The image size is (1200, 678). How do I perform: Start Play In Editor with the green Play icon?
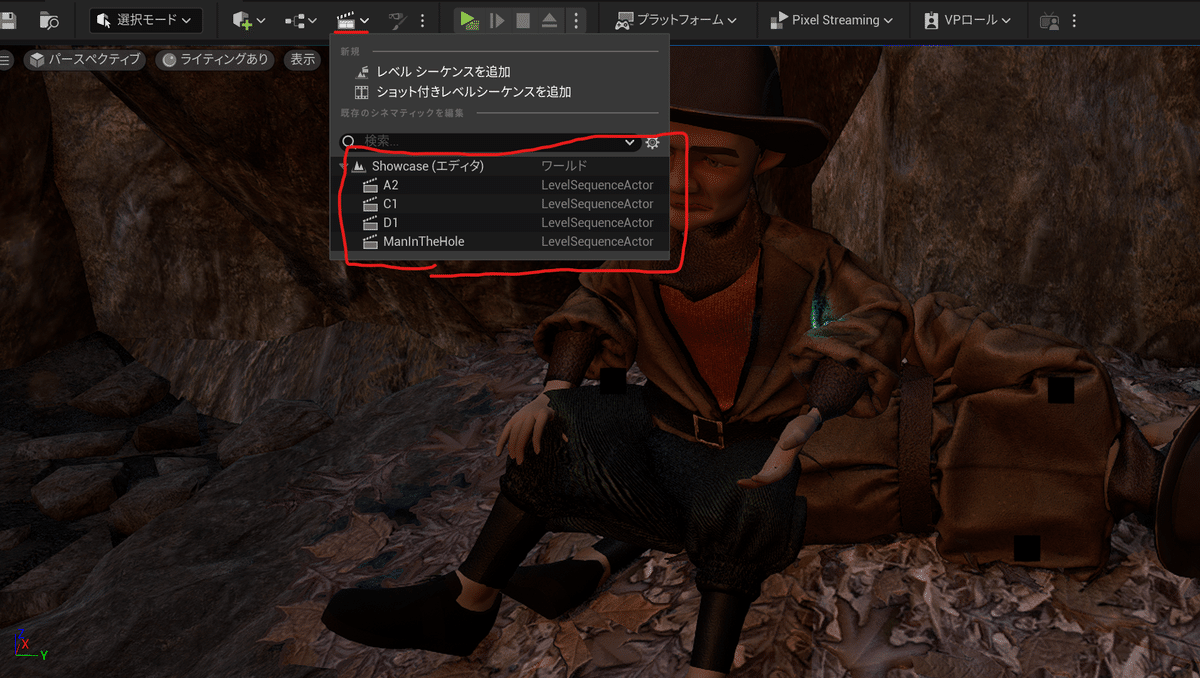(x=468, y=20)
